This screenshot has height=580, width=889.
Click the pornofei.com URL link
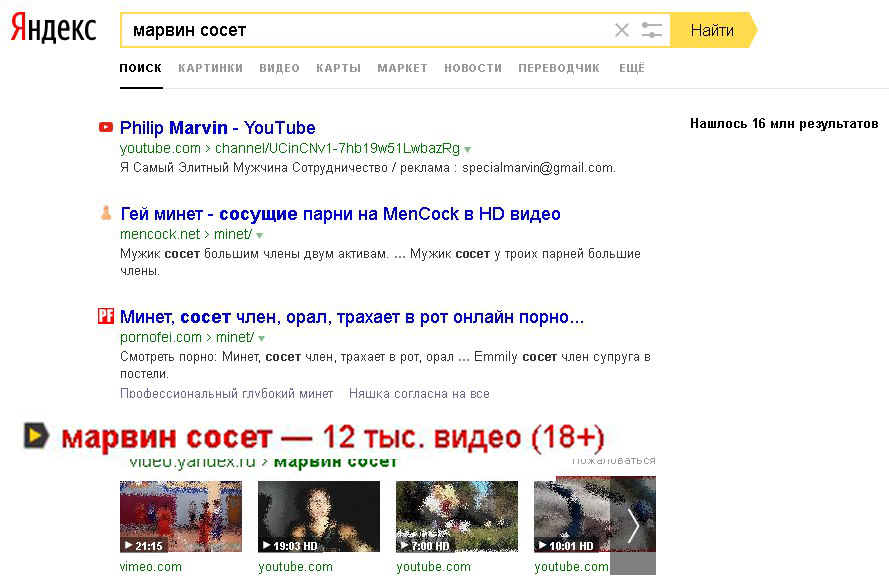187,337
